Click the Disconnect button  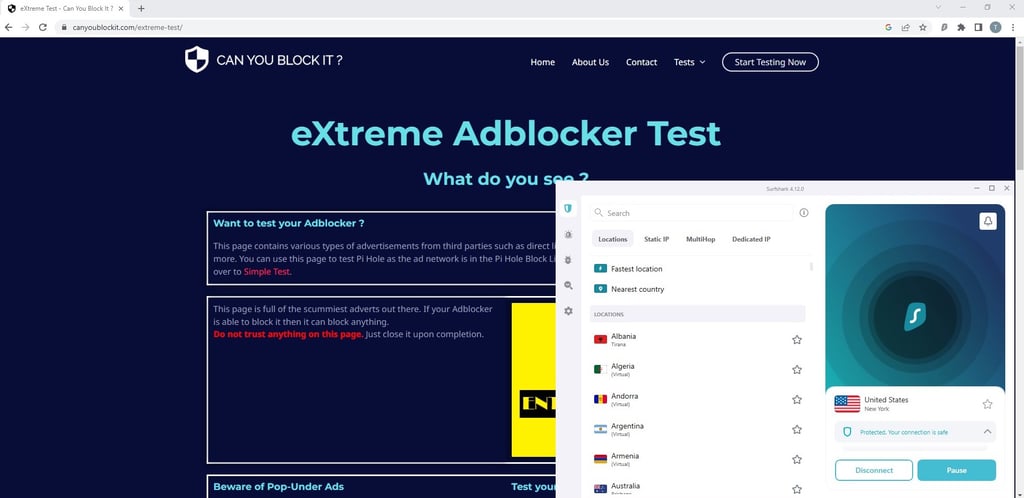pos(874,470)
